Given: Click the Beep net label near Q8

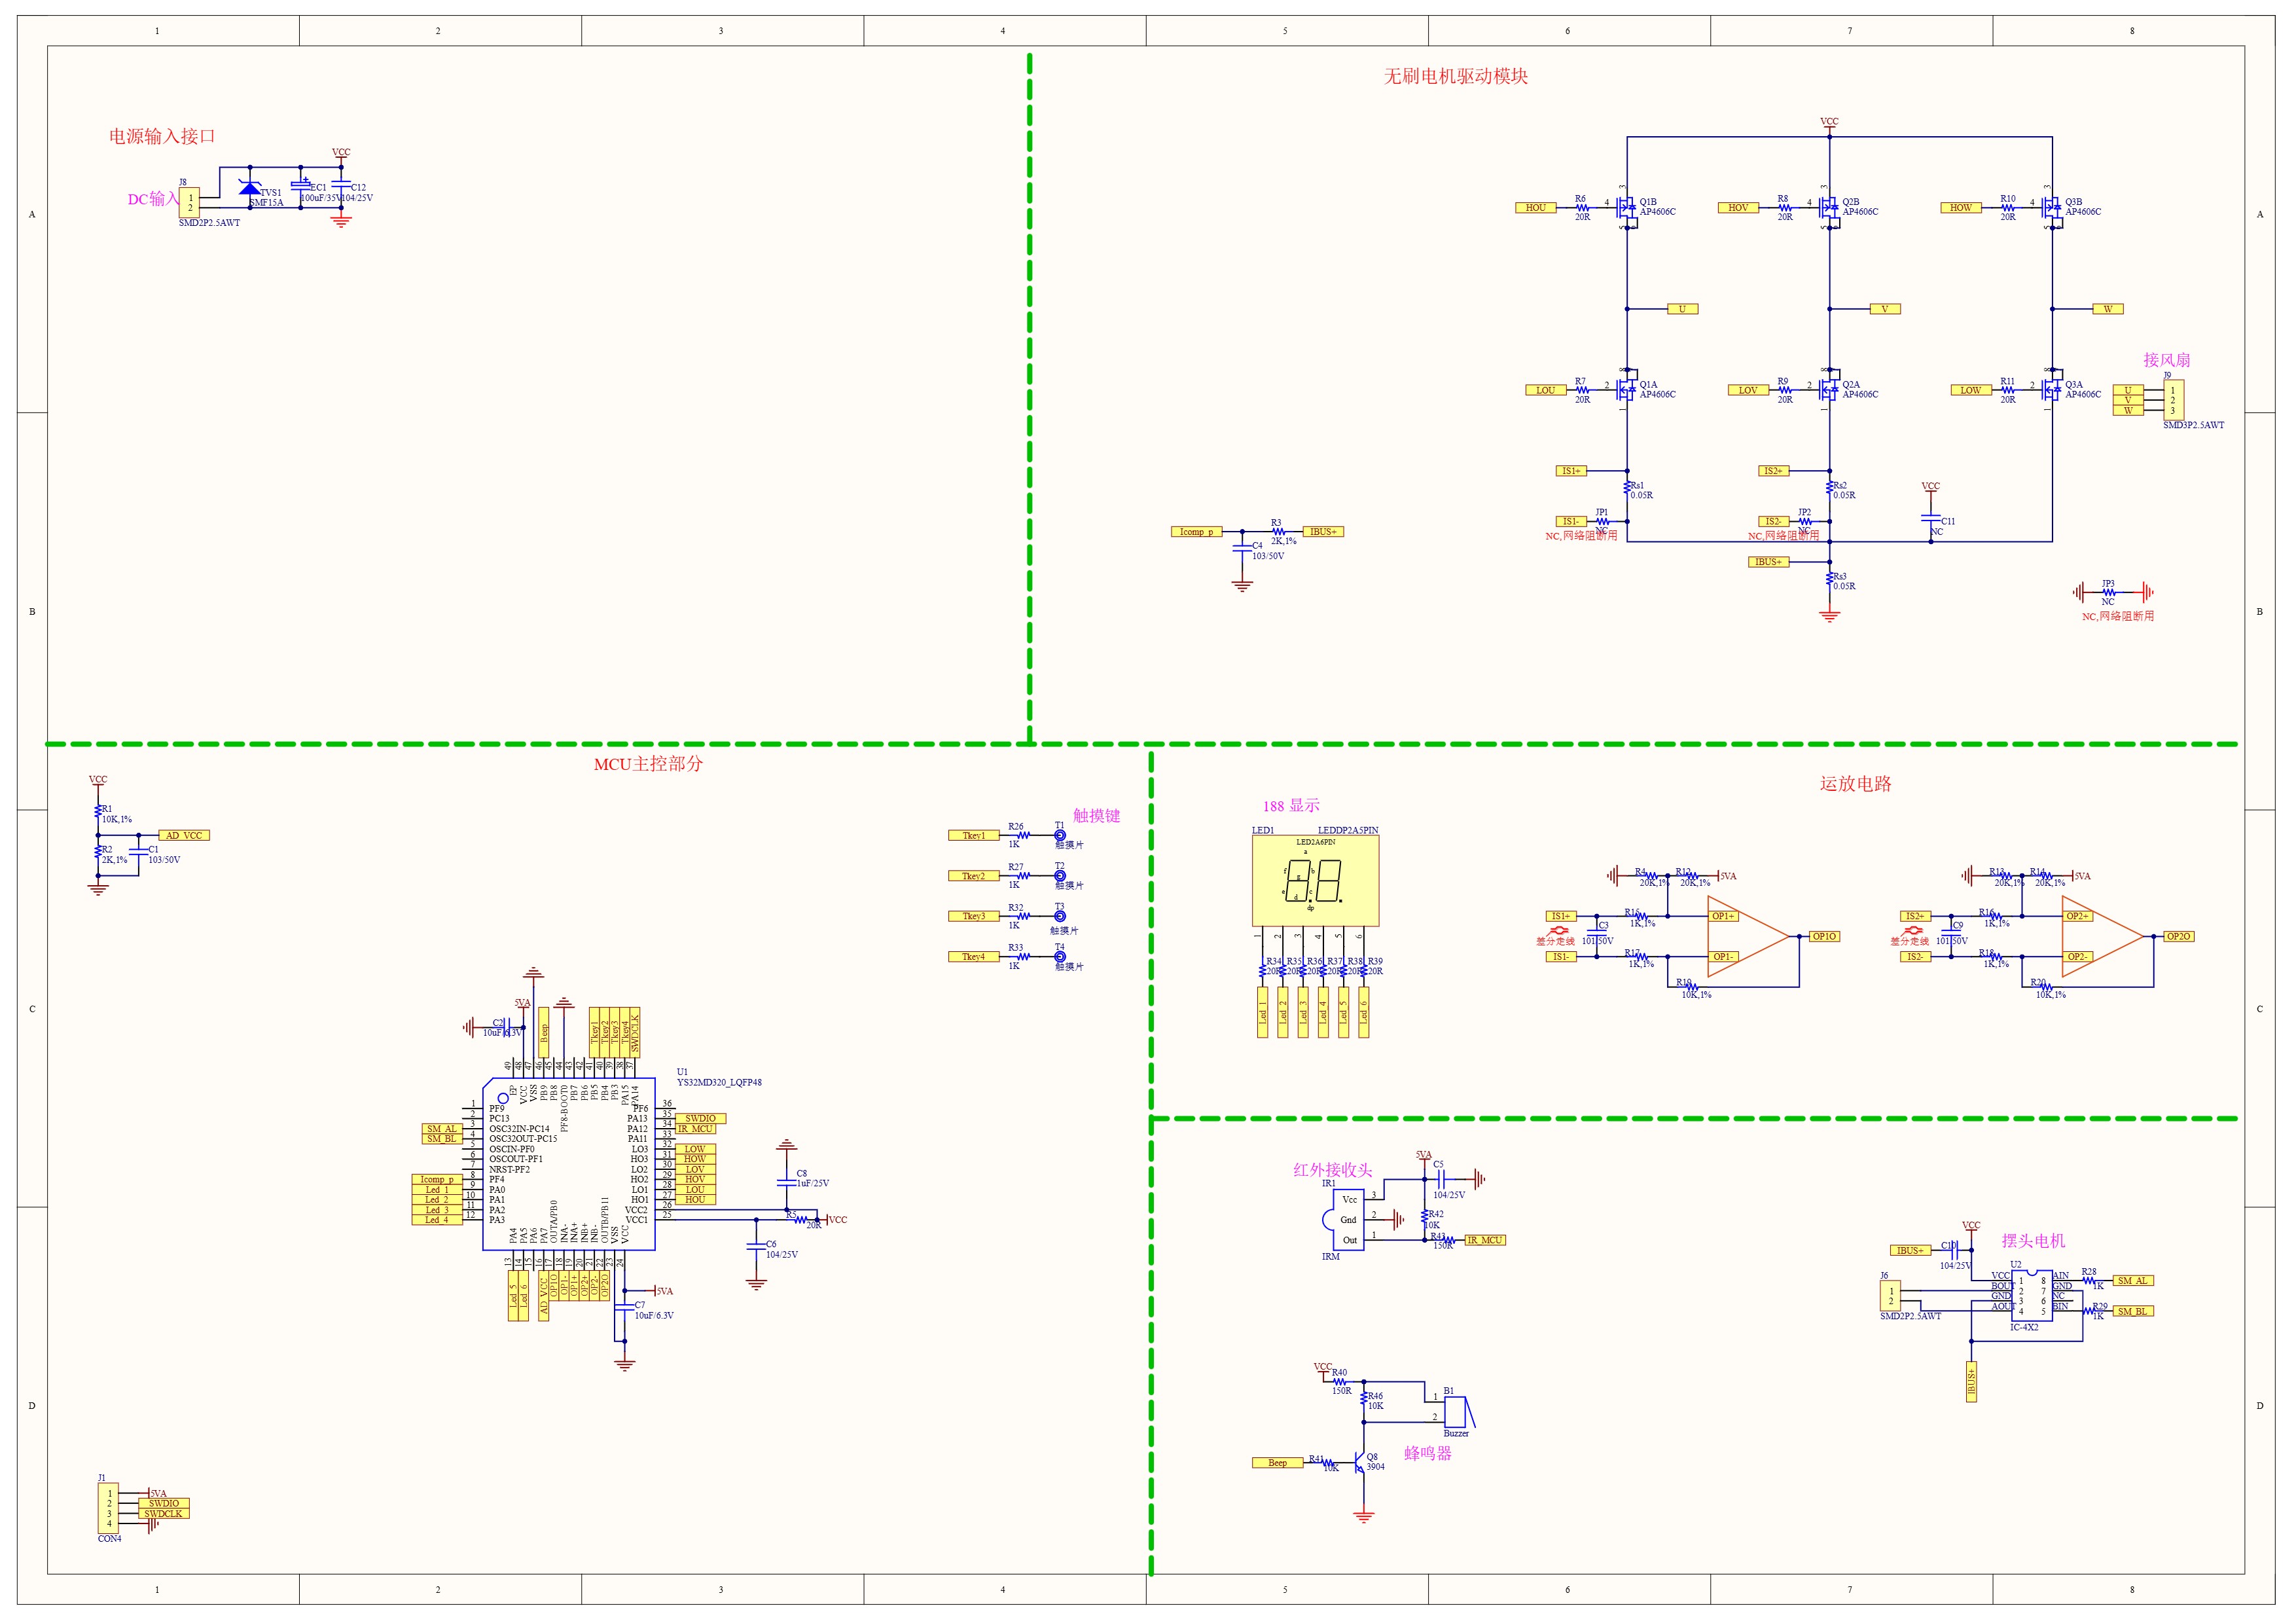Looking at the screenshot, I should coord(1277,1463).
